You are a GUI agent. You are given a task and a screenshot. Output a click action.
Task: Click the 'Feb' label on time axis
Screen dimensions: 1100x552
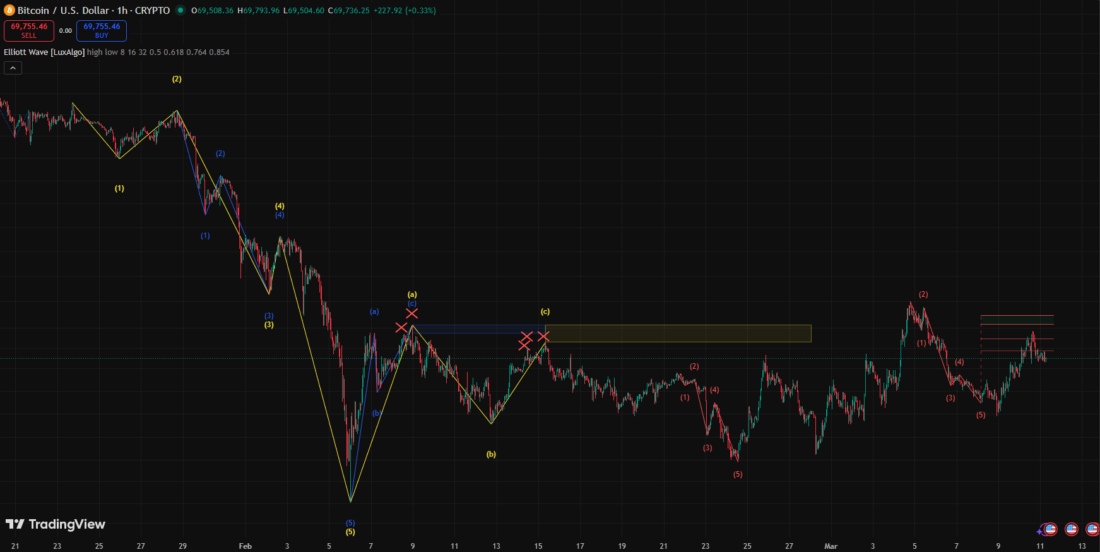point(245,546)
